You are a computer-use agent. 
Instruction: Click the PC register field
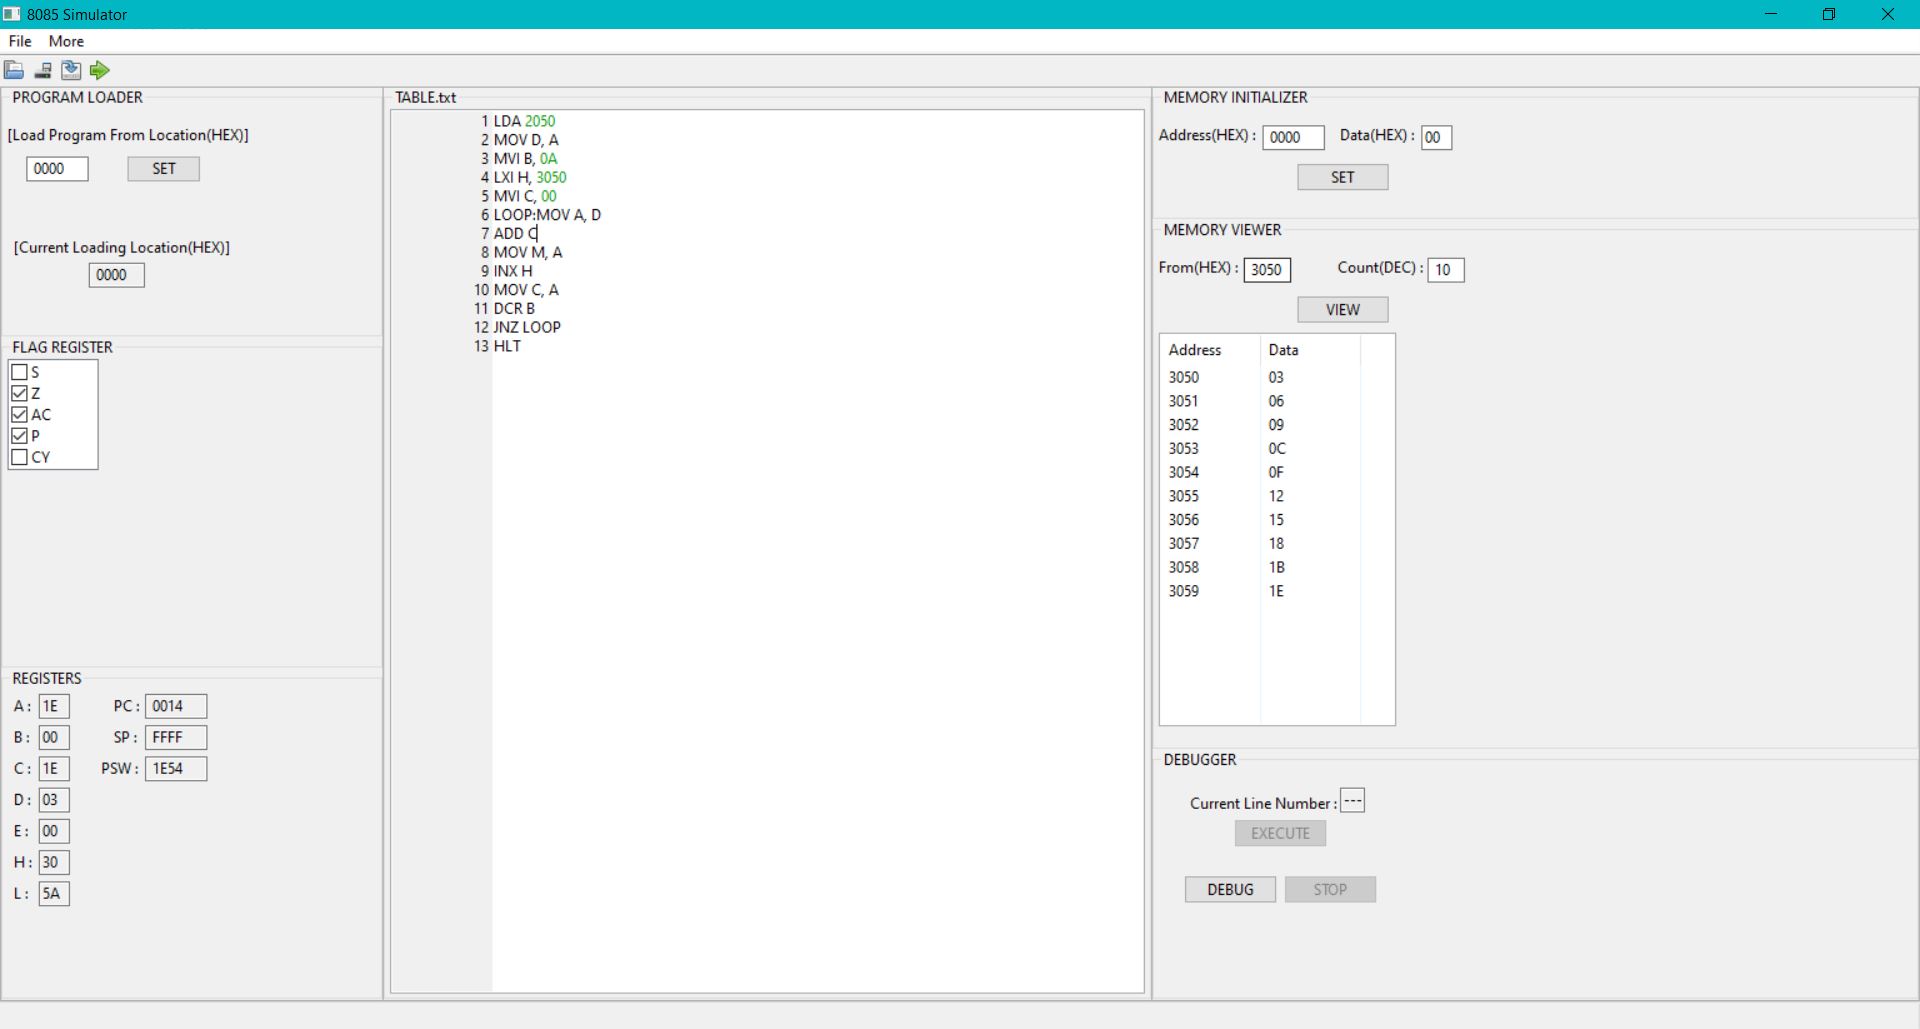click(x=176, y=706)
